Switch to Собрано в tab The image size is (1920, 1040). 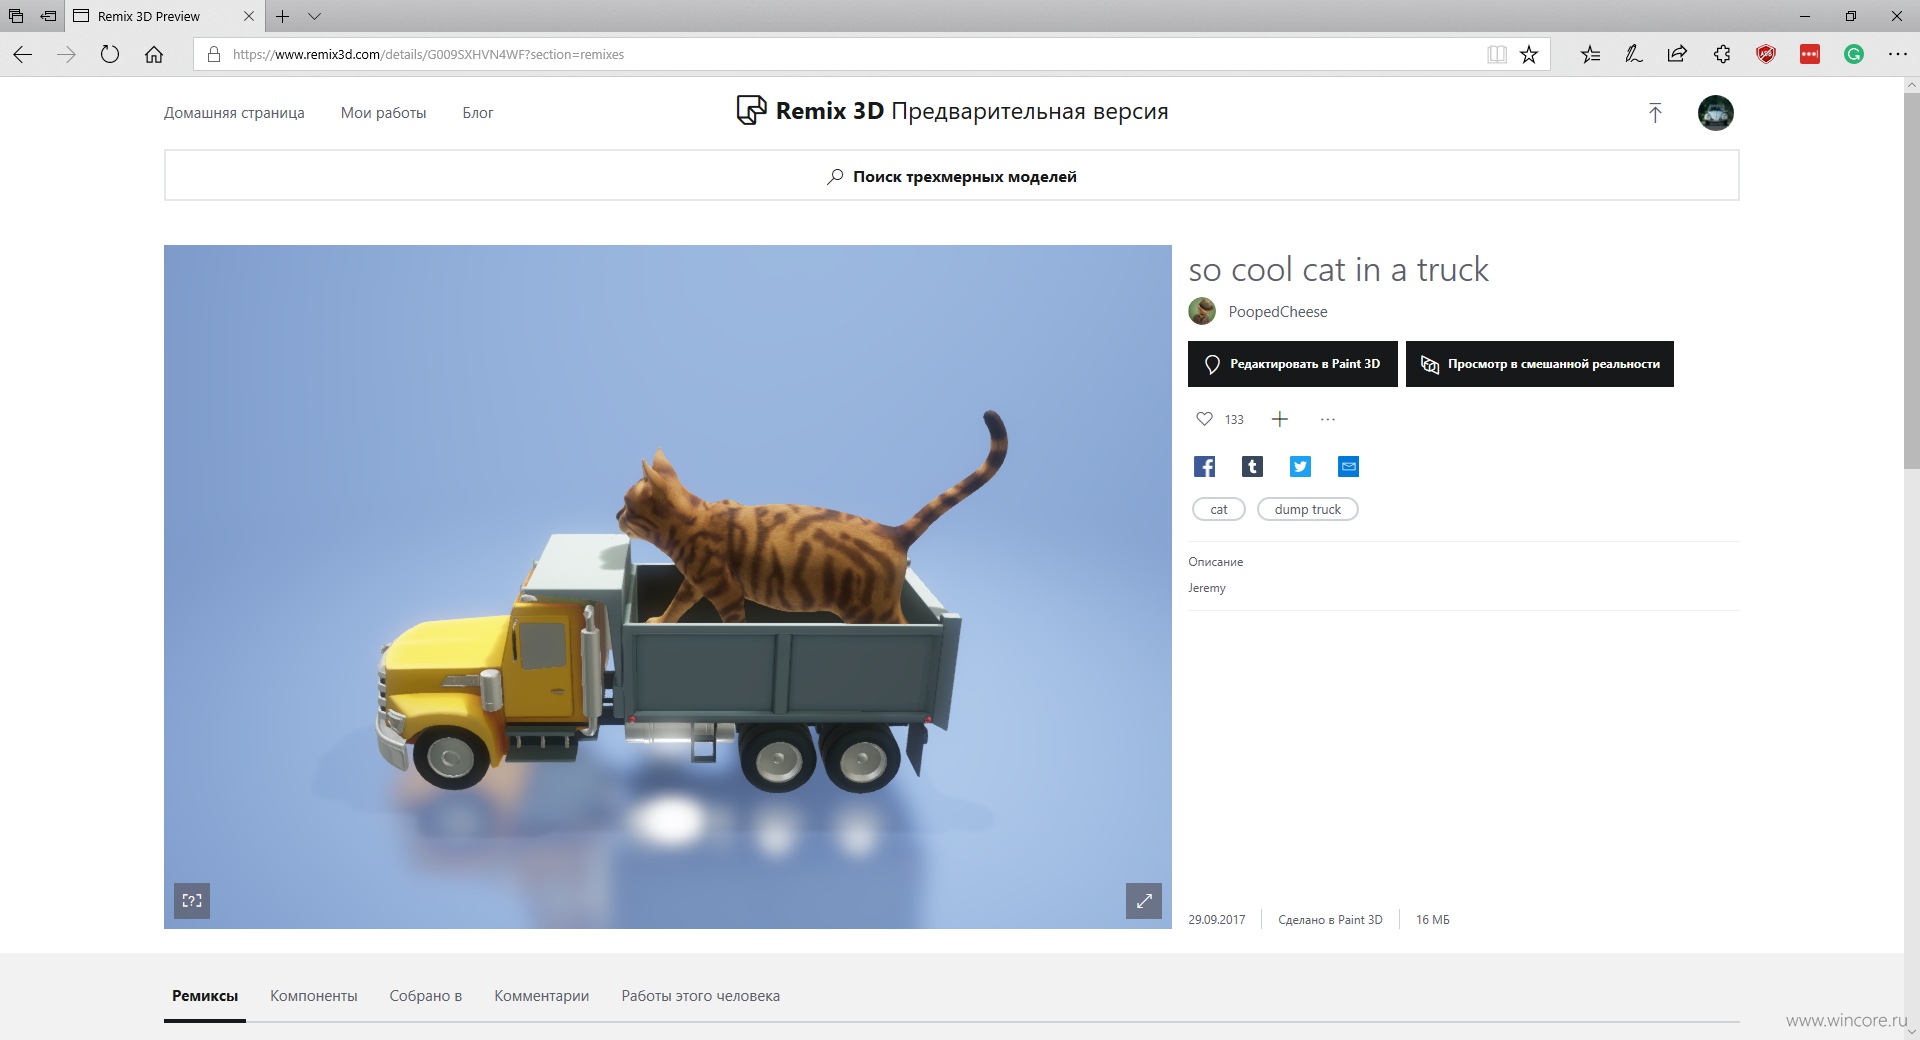(x=426, y=996)
